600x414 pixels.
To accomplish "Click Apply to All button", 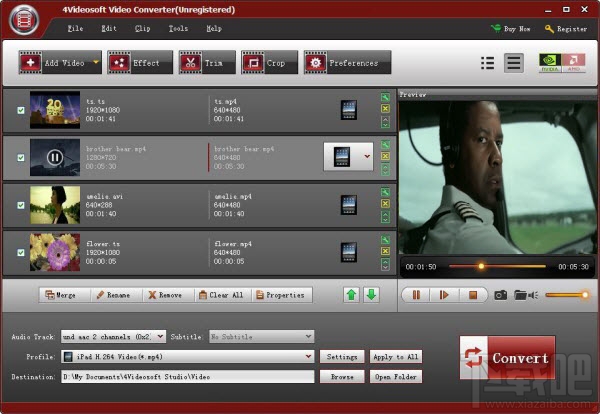I will pos(396,357).
